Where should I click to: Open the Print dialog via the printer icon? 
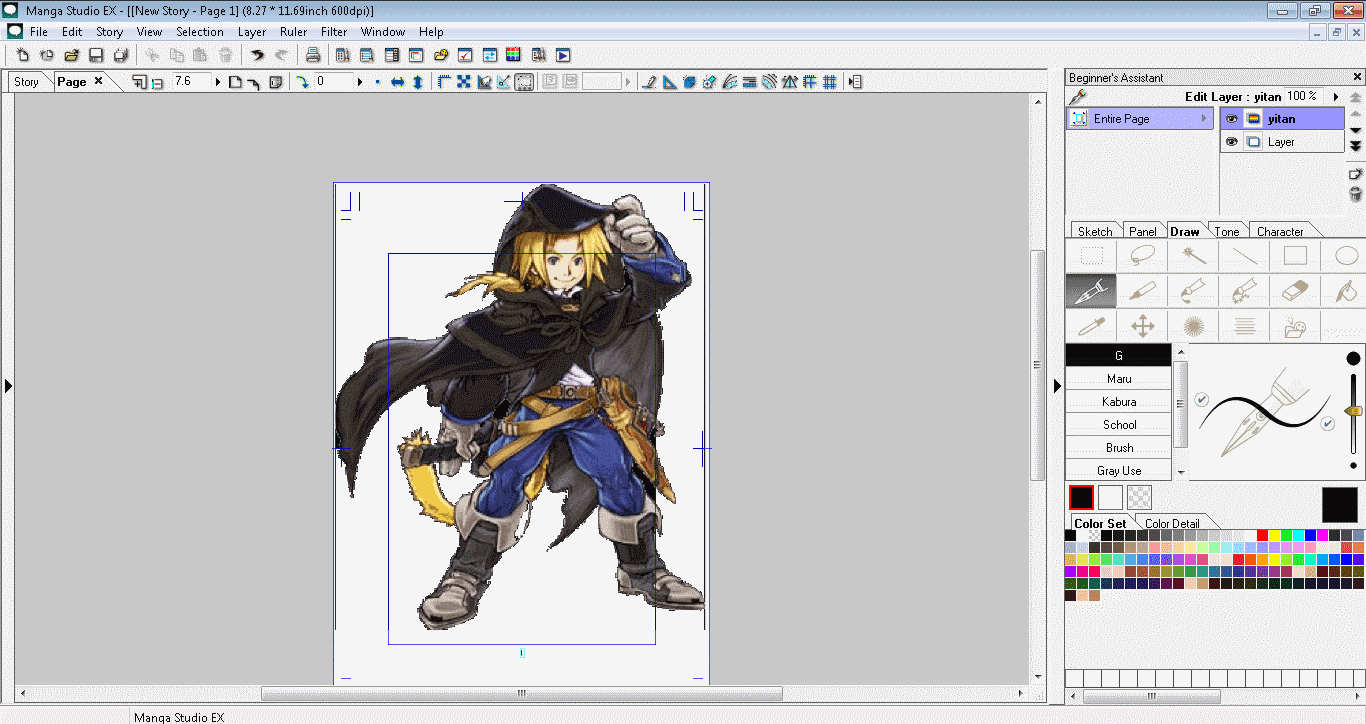click(313, 55)
